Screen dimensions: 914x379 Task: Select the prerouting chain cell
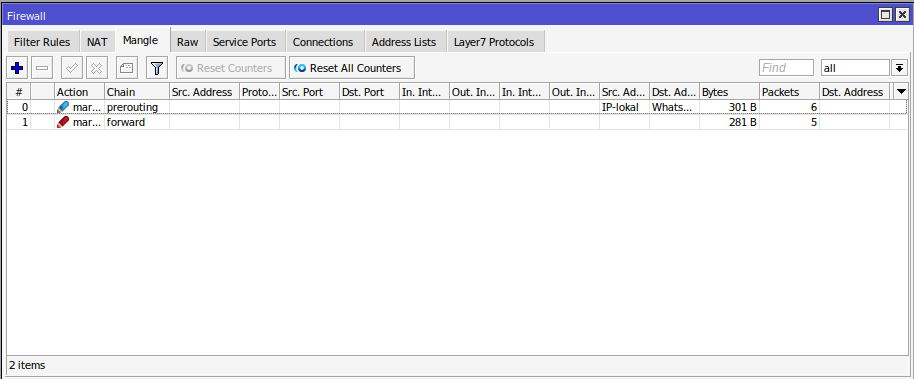(x=137, y=107)
